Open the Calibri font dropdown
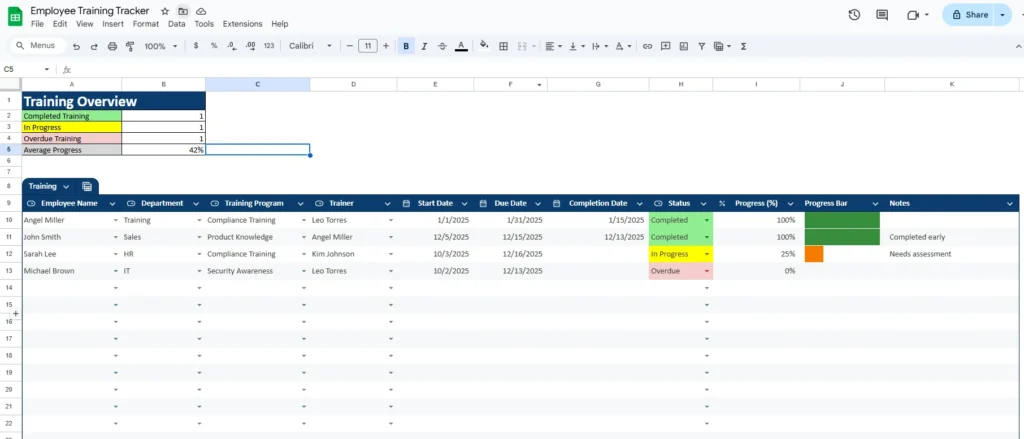The height and width of the screenshot is (439, 1024). click(x=311, y=46)
